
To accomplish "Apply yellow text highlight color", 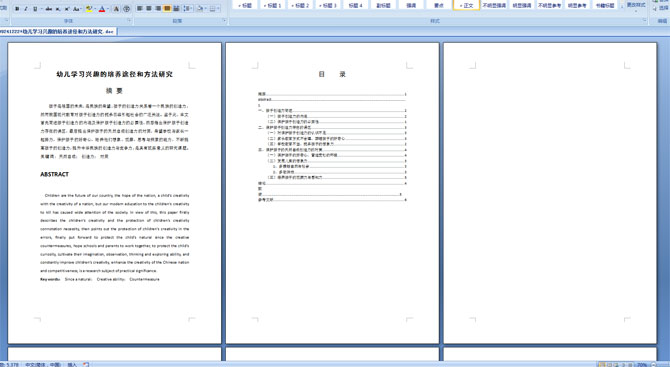I will pyautogui.click(x=89, y=9).
